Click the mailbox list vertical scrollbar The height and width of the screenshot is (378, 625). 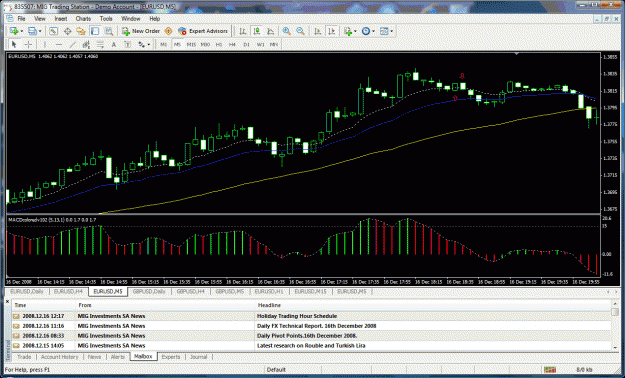pyautogui.click(x=615, y=326)
